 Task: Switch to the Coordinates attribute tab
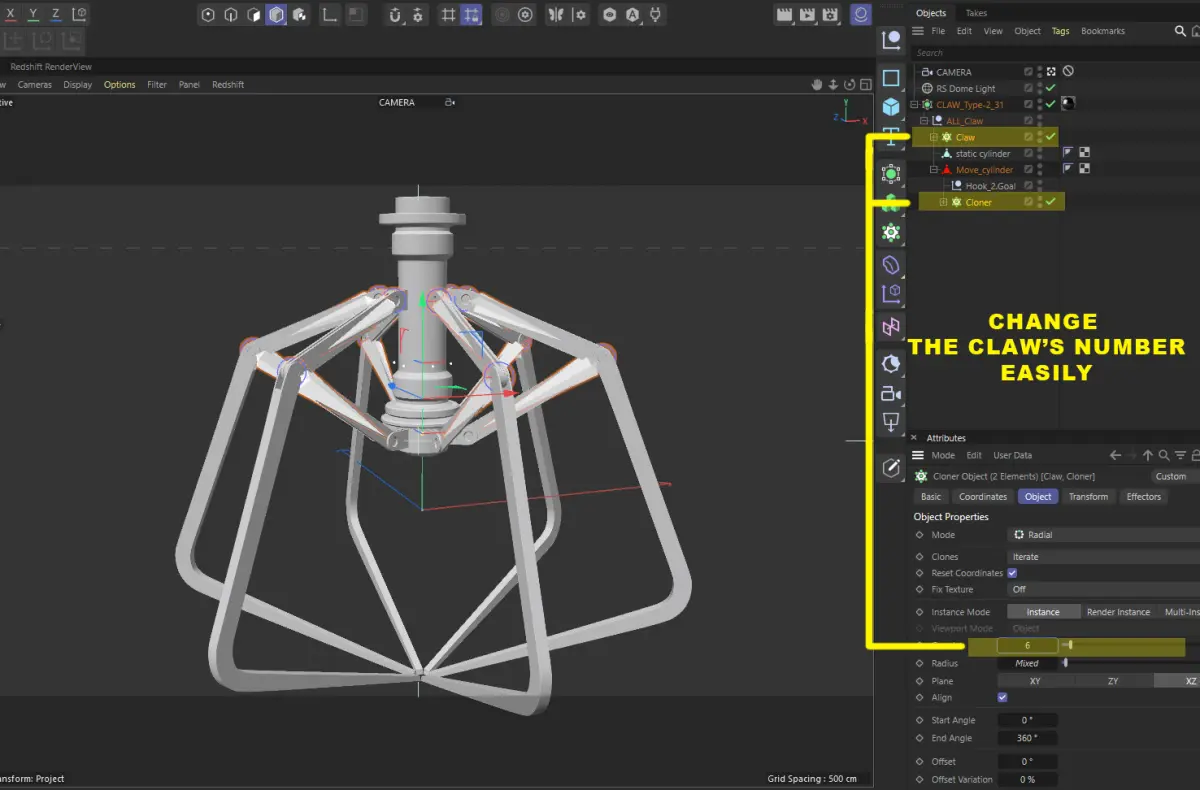982,496
